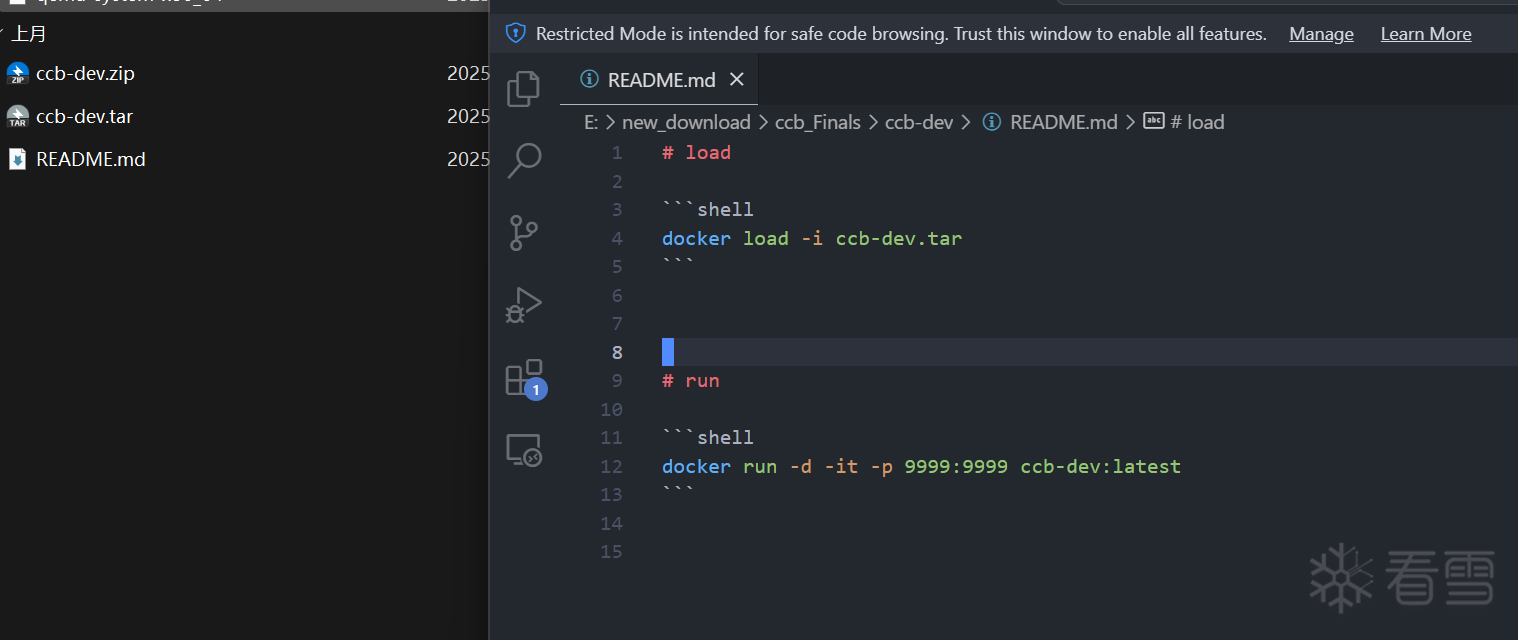
Task: Collapse the 上月 file group
Action: [x=3, y=33]
